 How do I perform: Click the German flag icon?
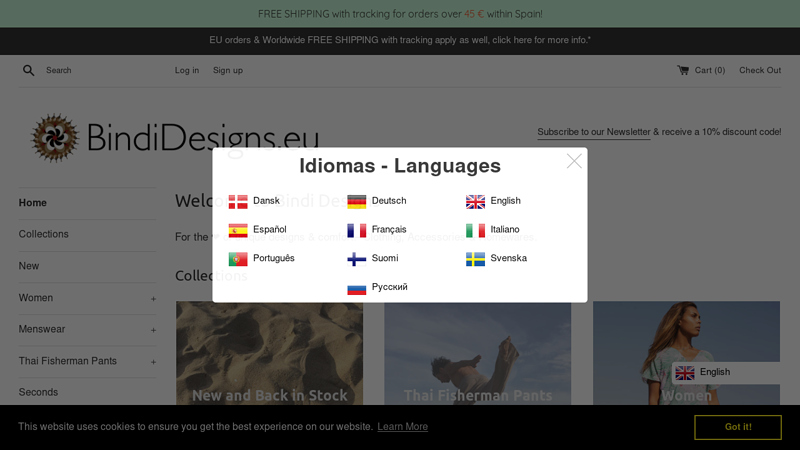coord(357,202)
